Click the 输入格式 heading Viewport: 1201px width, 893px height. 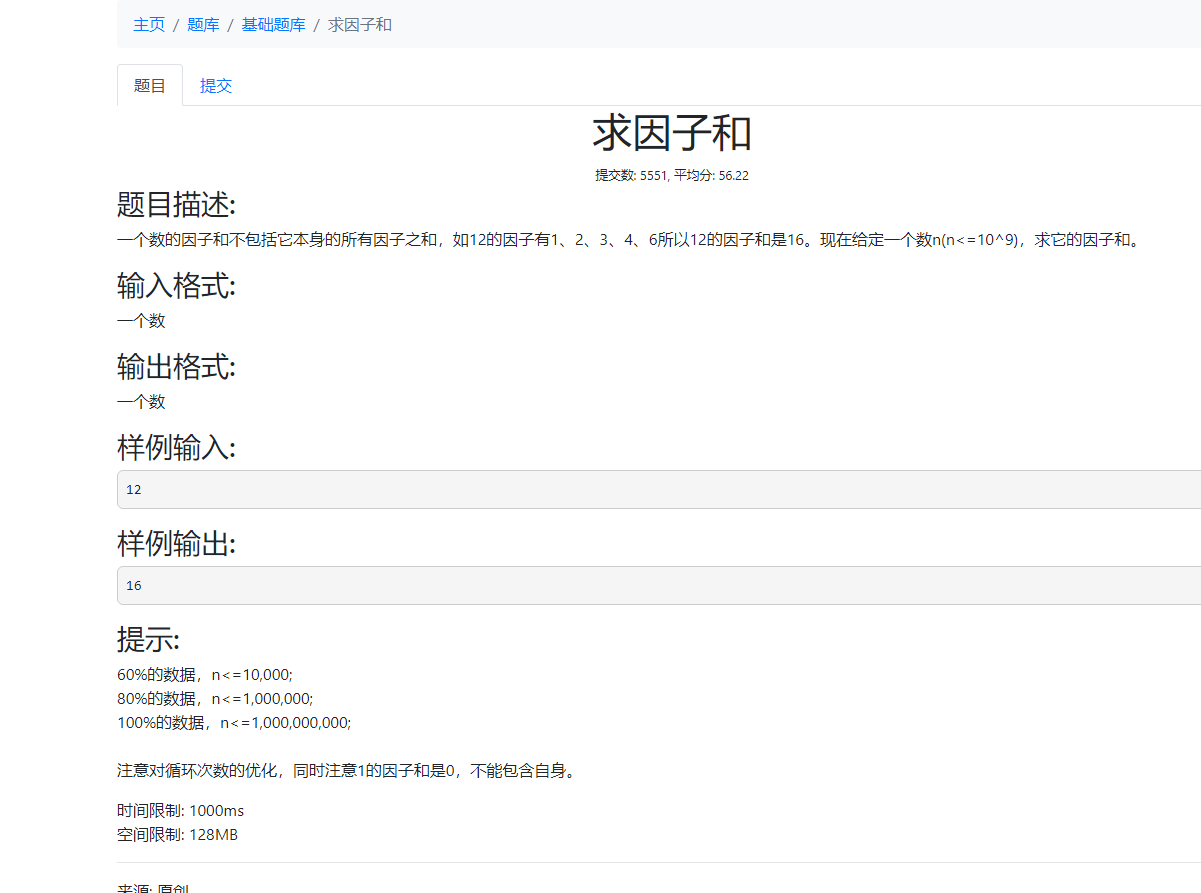click(177, 286)
